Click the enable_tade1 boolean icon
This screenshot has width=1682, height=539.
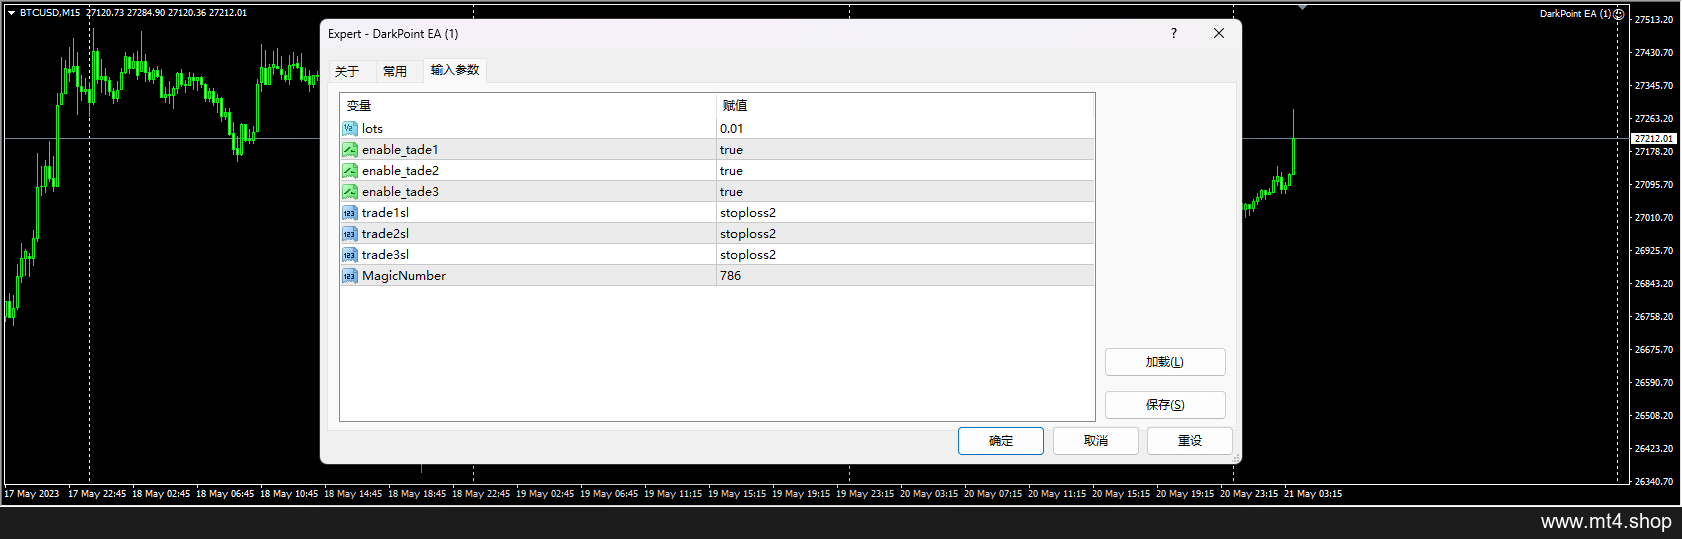coord(349,150)
